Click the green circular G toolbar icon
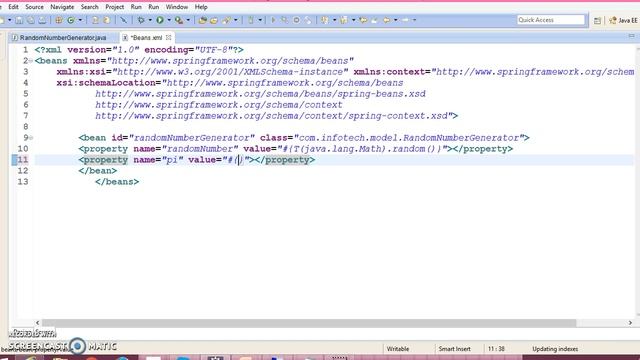 click(71, 20)
